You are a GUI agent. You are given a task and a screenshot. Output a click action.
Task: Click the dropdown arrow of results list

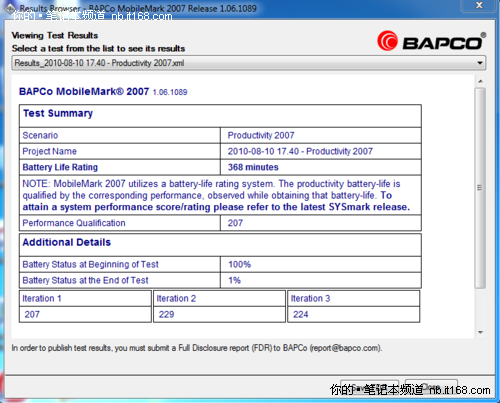click(480, 63)
